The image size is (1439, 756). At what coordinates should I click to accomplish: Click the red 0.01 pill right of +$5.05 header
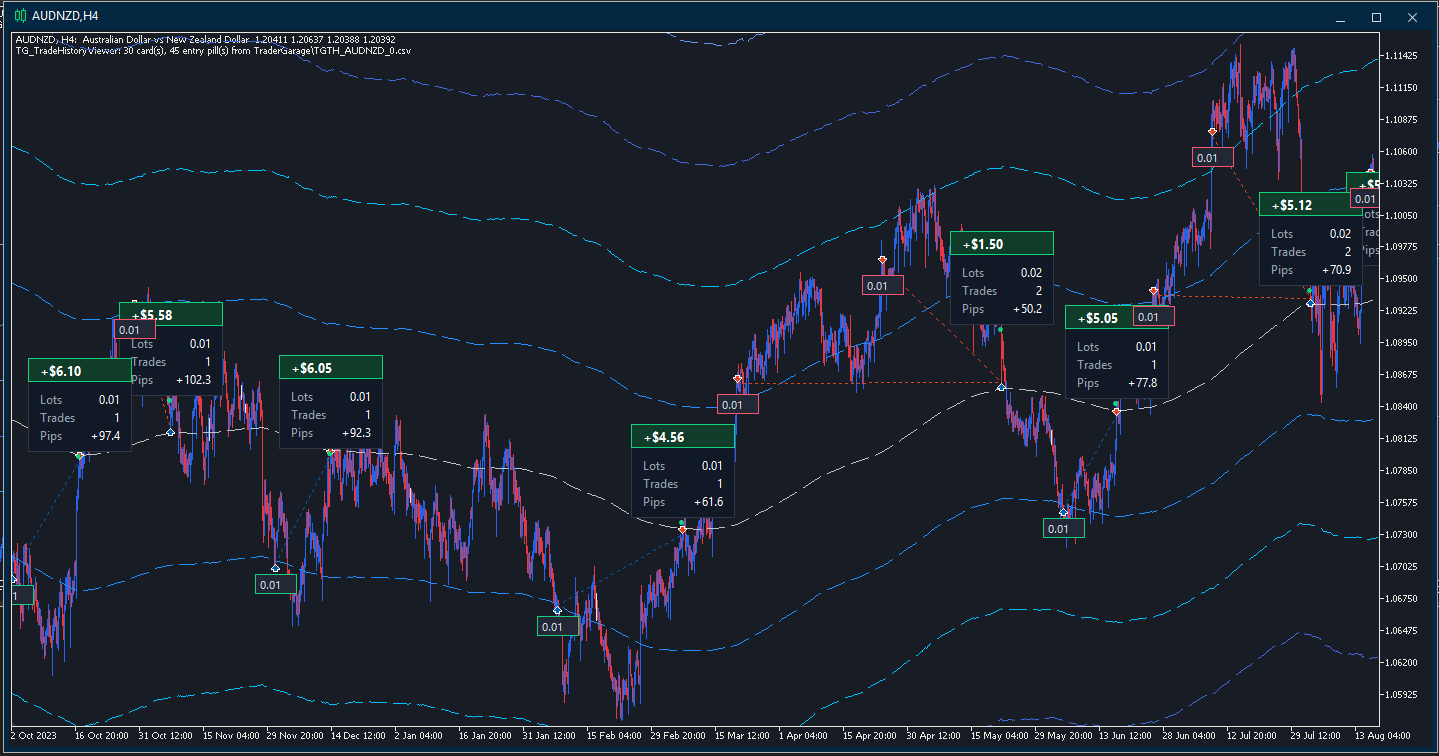[x=1154, y=316]
